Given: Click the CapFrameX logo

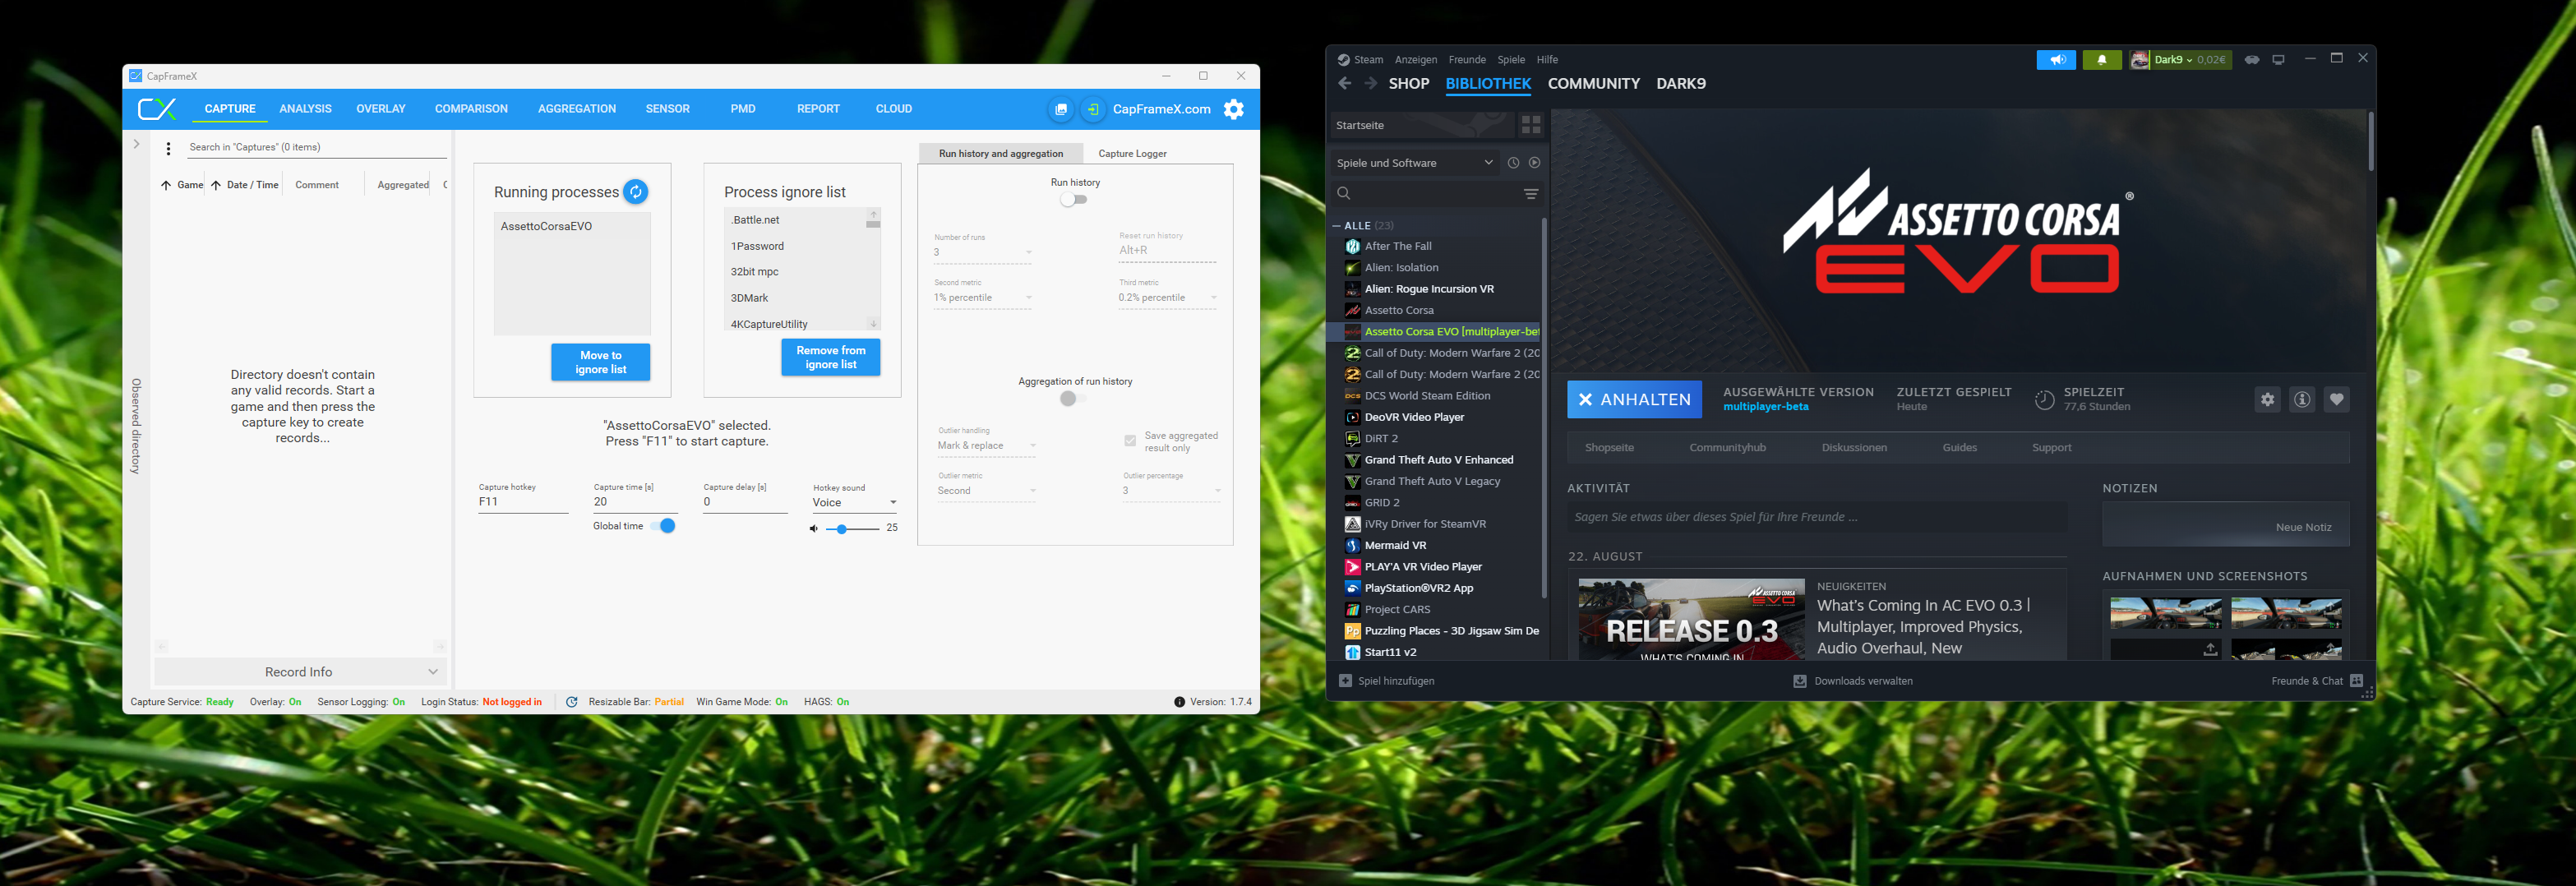Looking at the screenshot, I should 157,109.
